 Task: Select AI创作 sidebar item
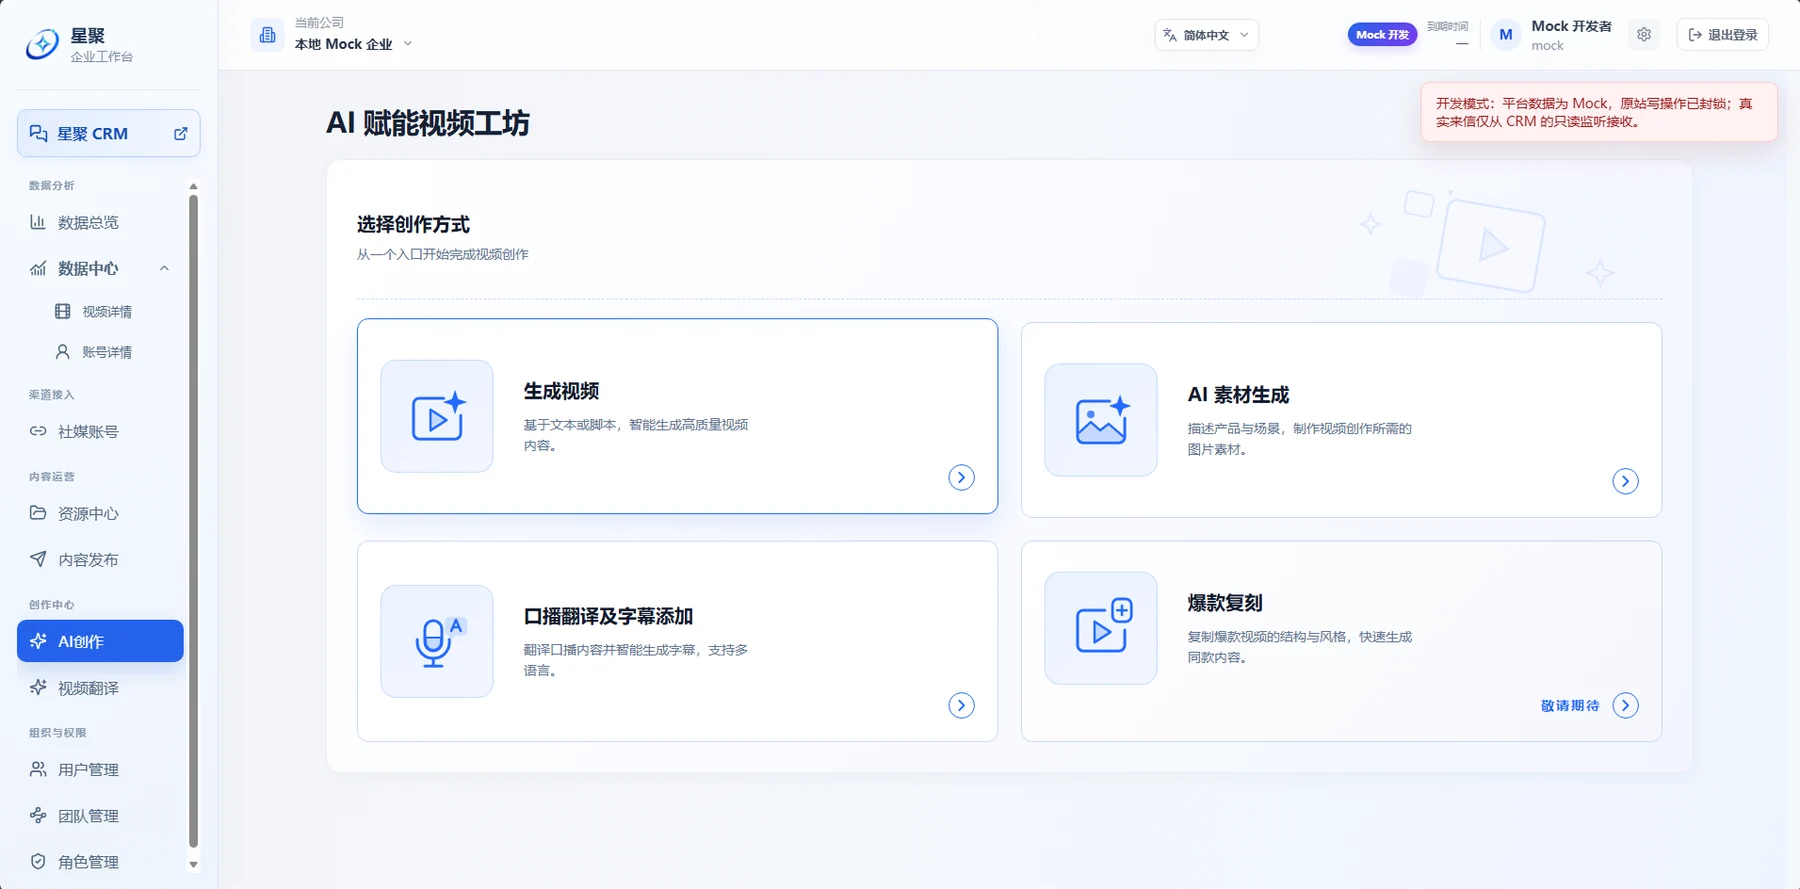pos(100,641)
